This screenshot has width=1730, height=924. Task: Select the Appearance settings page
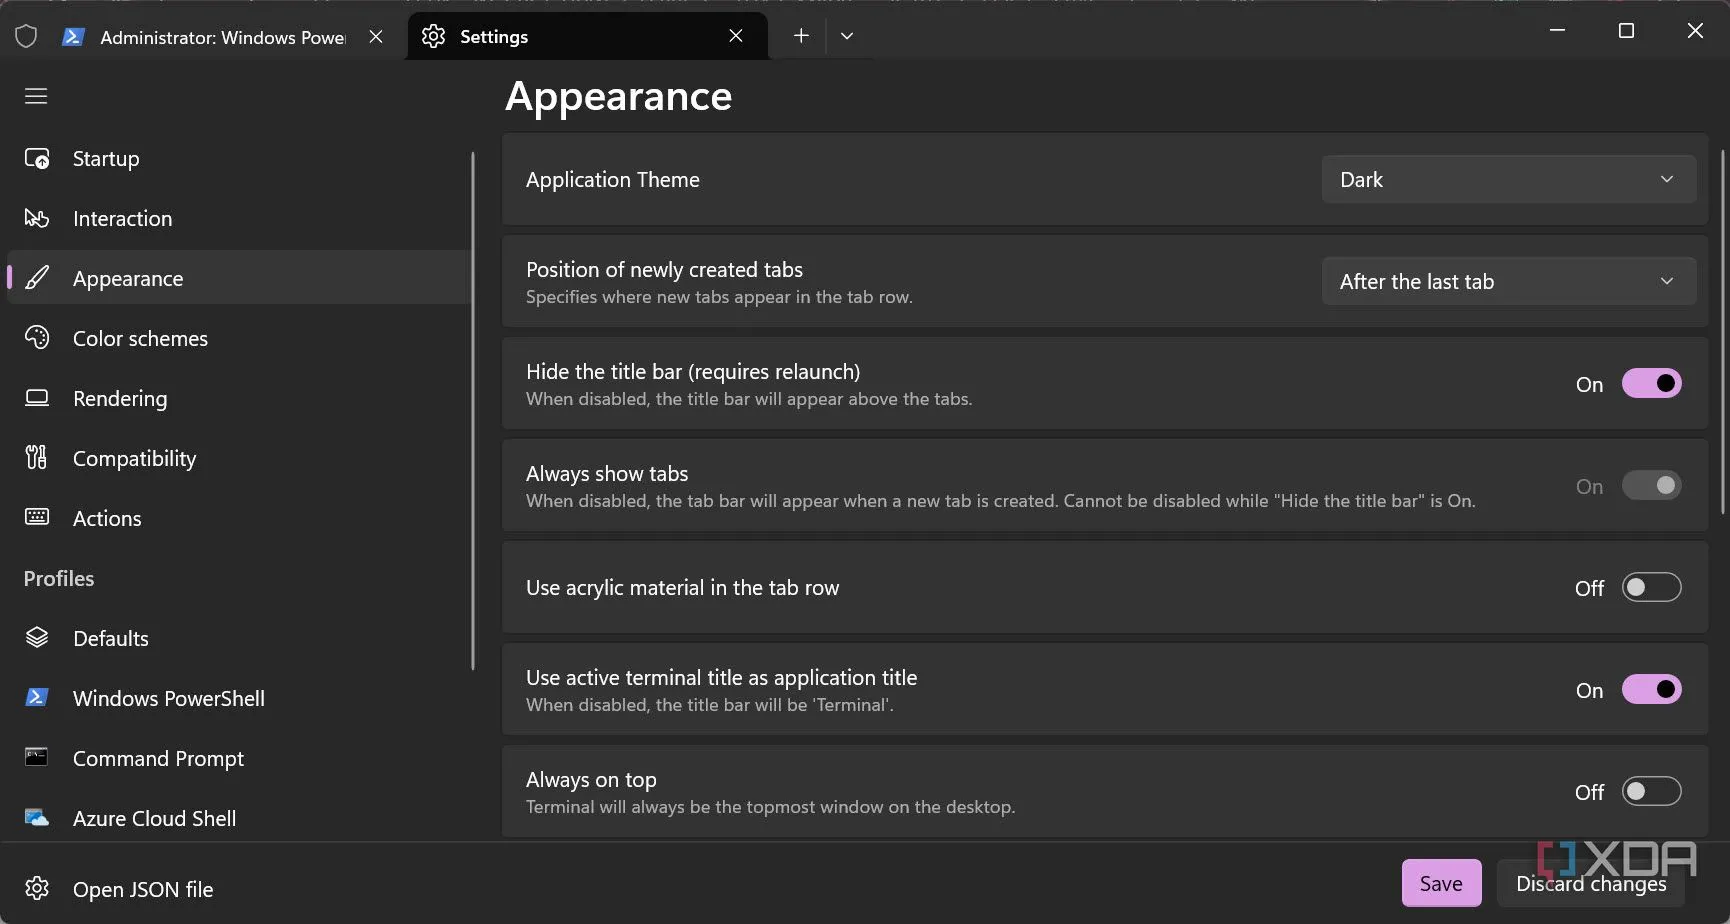(238, 278)
